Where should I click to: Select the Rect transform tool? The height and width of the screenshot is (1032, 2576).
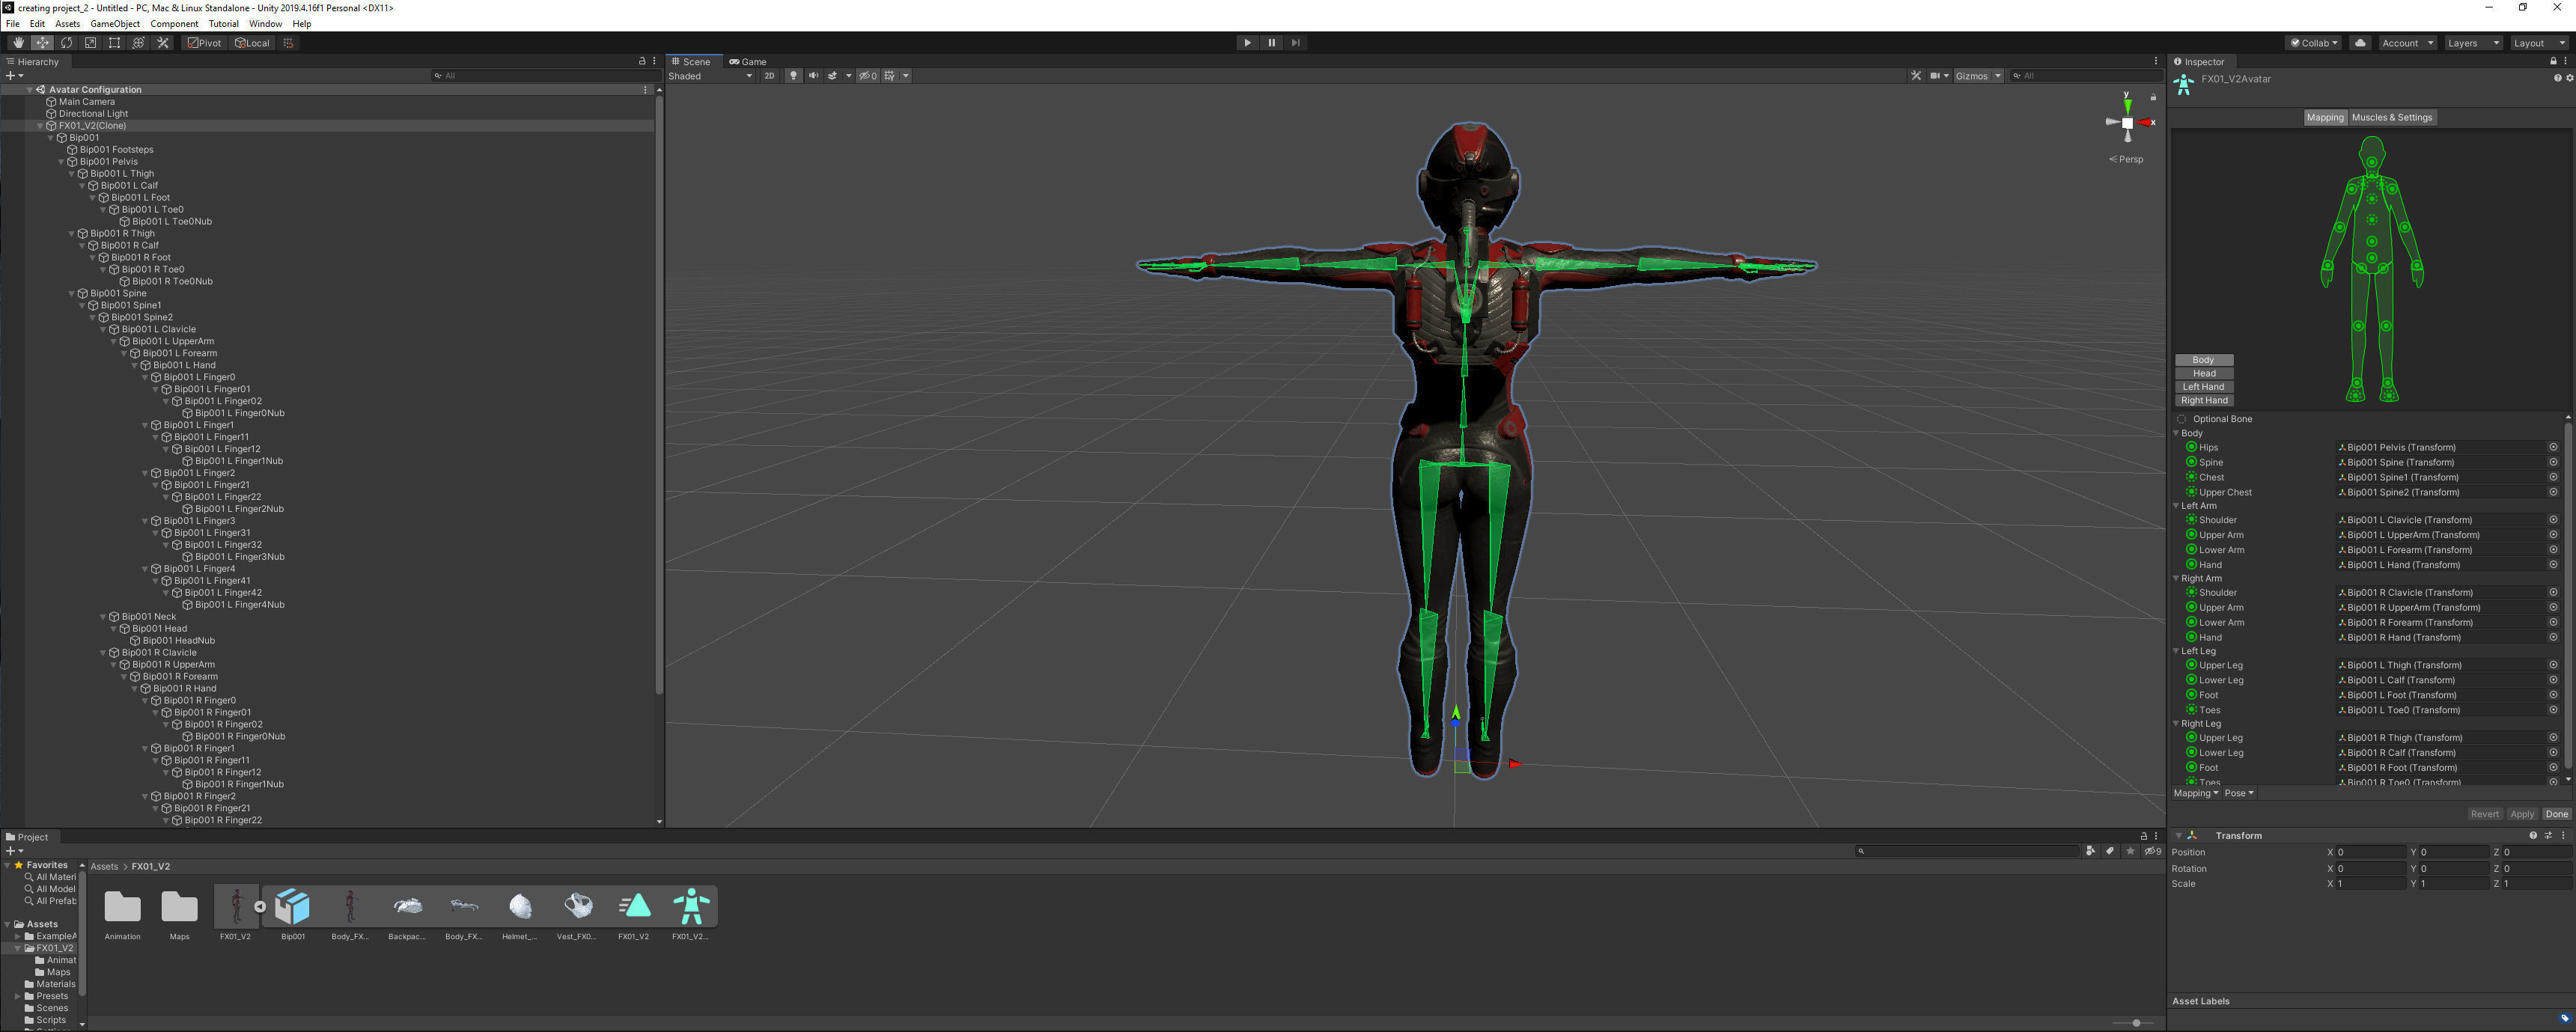point(114,43)
